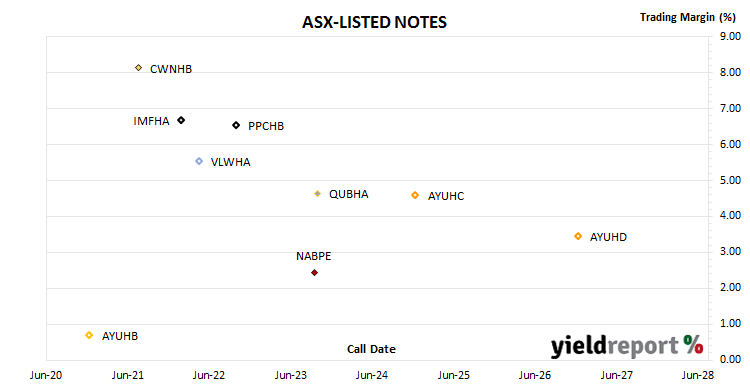Select the VLWHA light blue marker
This screenshot has height=391, width=750.
click(199, 161)
